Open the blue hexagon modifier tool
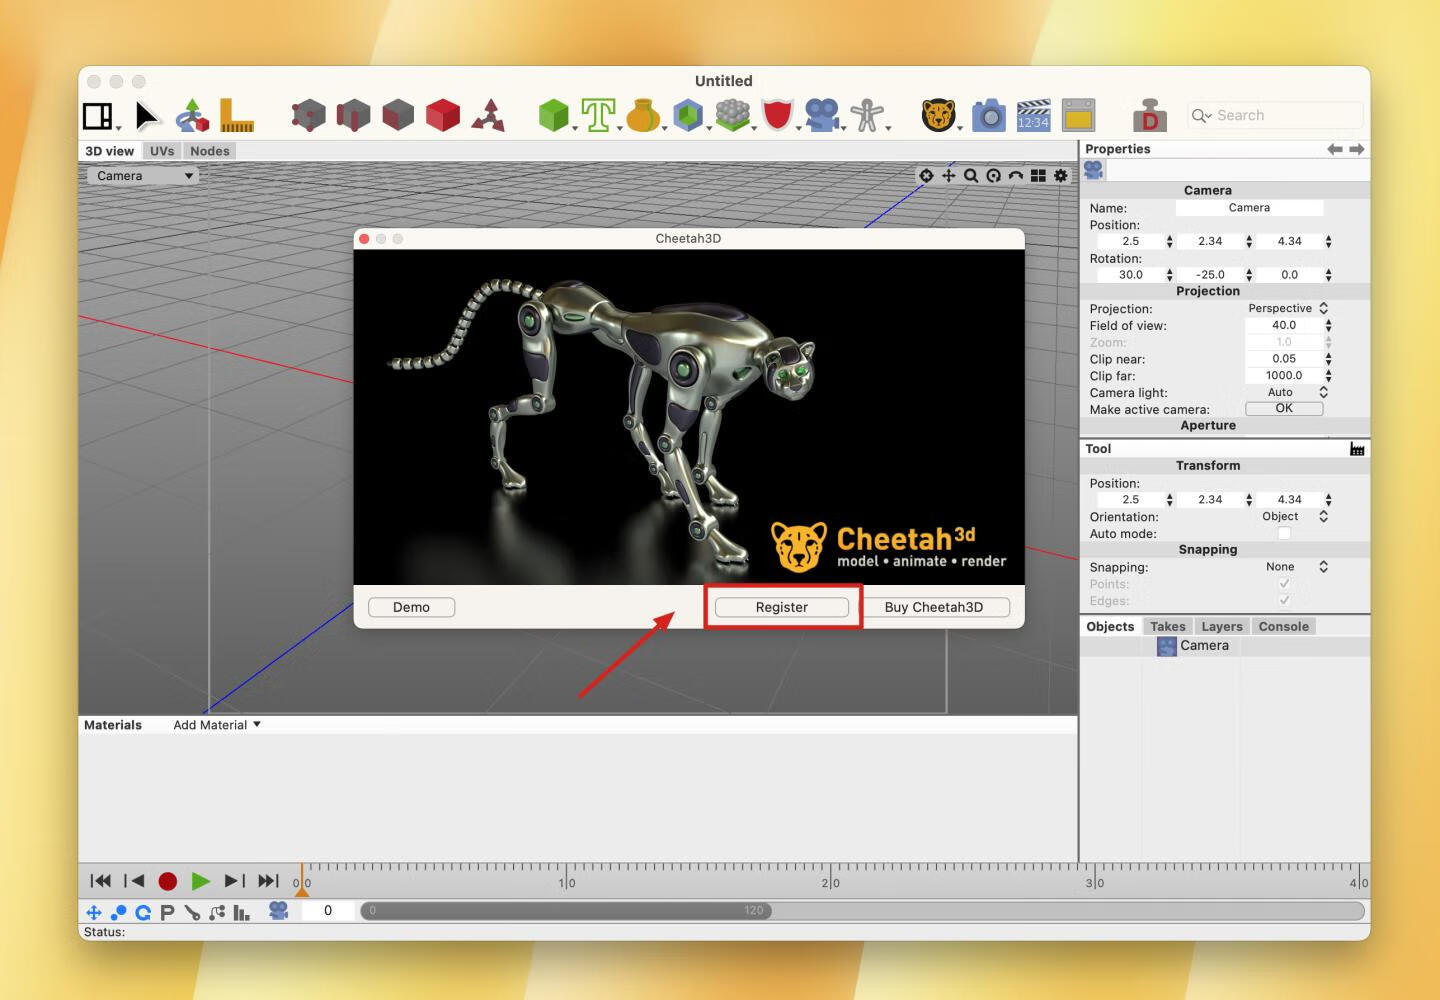The height and width of the screenshot is (1000, 1440). click(688, 116)
